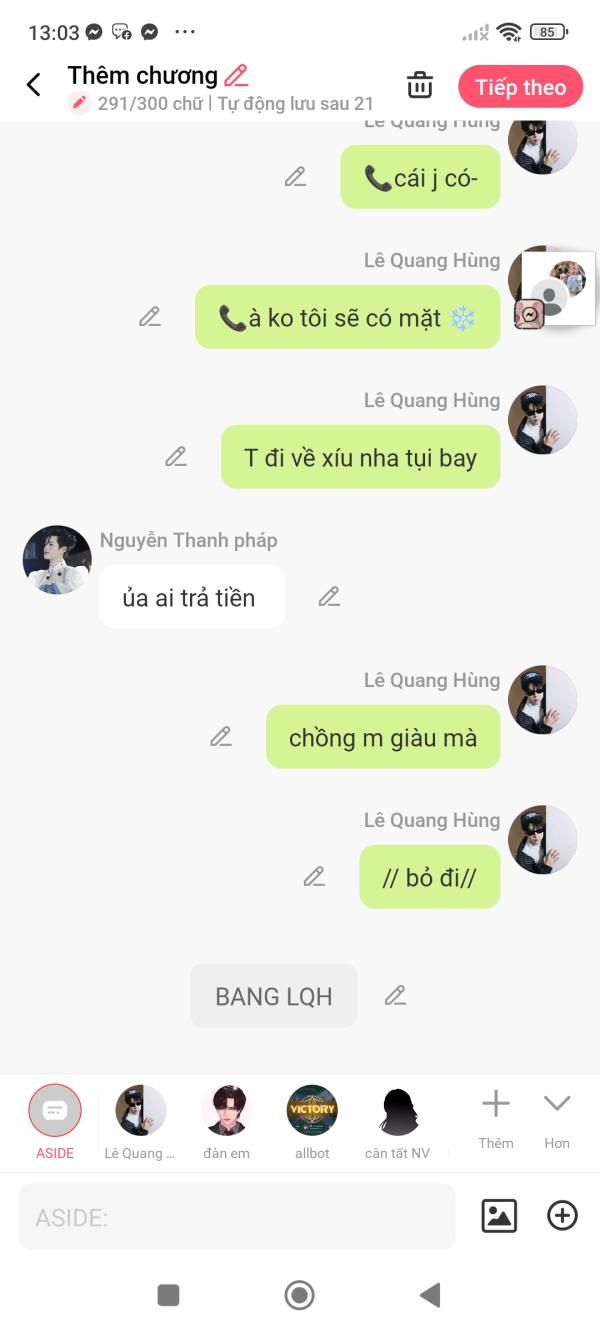Expand character list with Hơn chevron
Viewport: 600px width, 1333px height.
coord(557,1119)
